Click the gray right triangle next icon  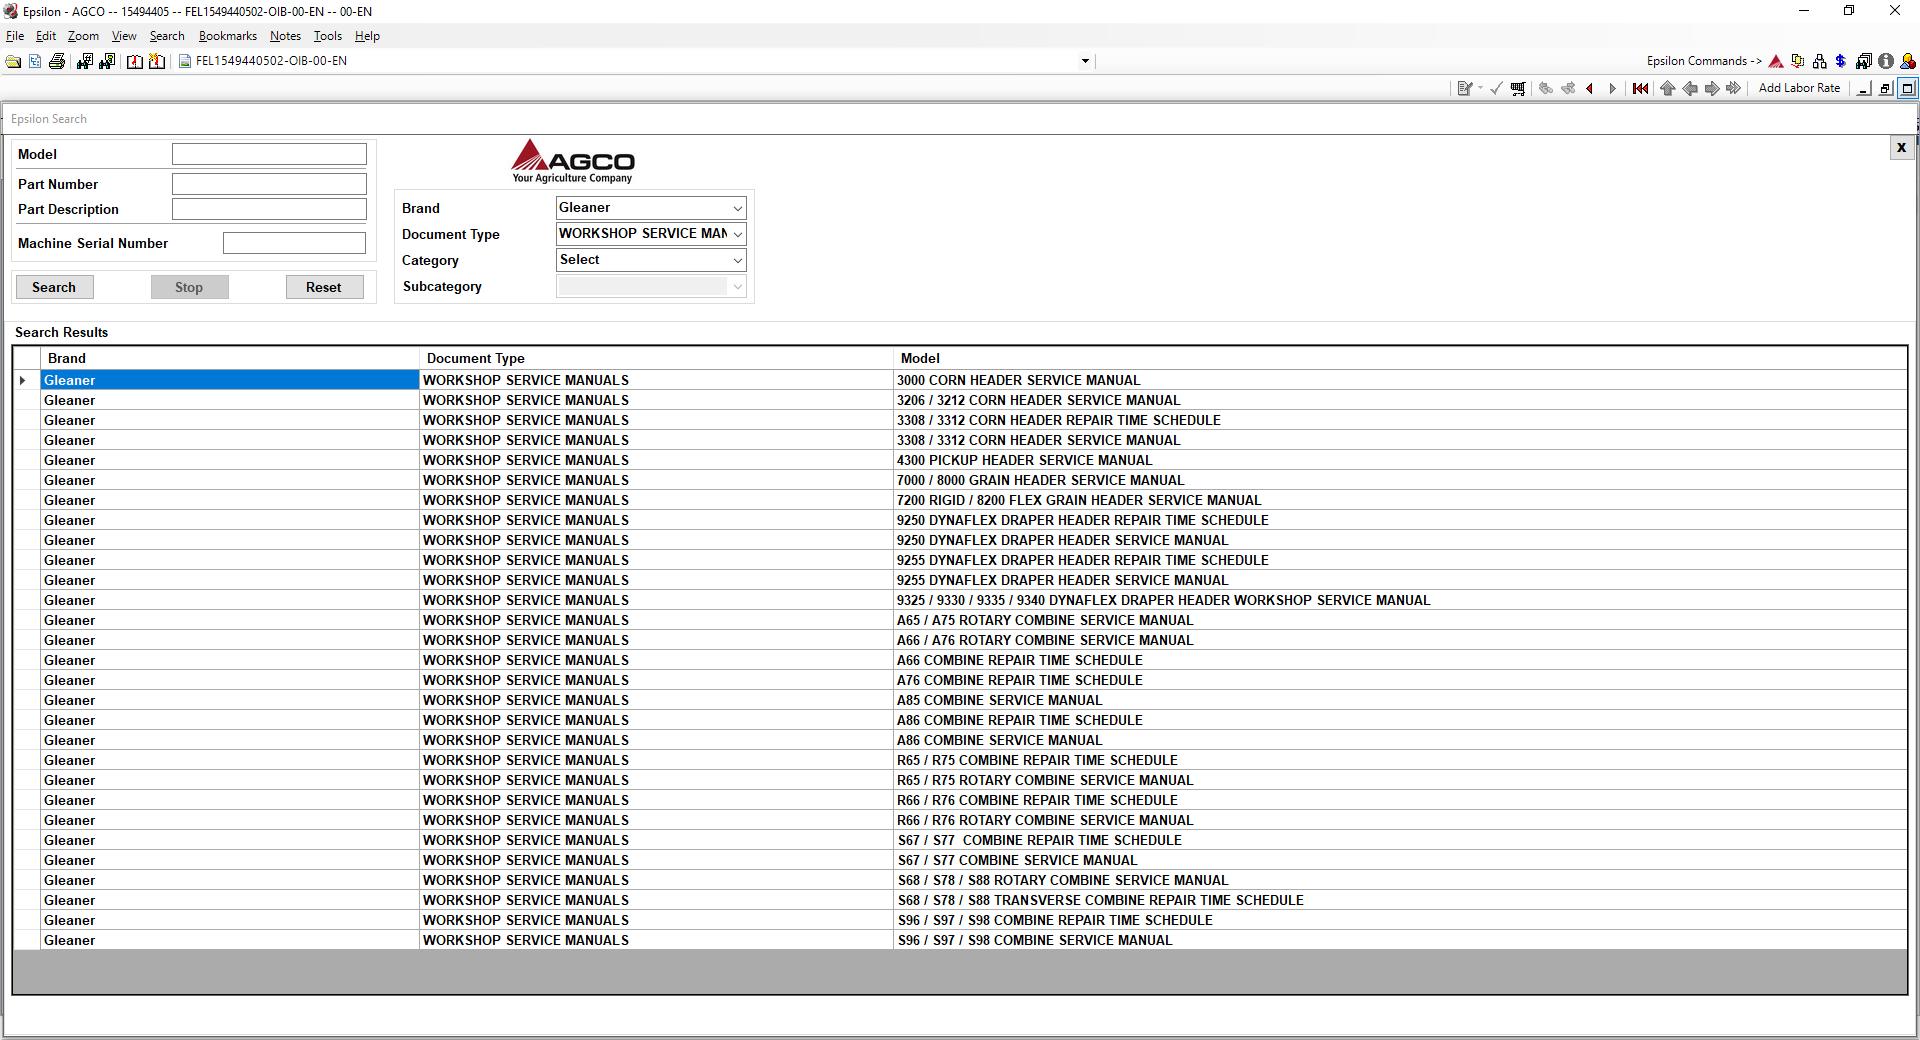click(x=1612, y=88)
